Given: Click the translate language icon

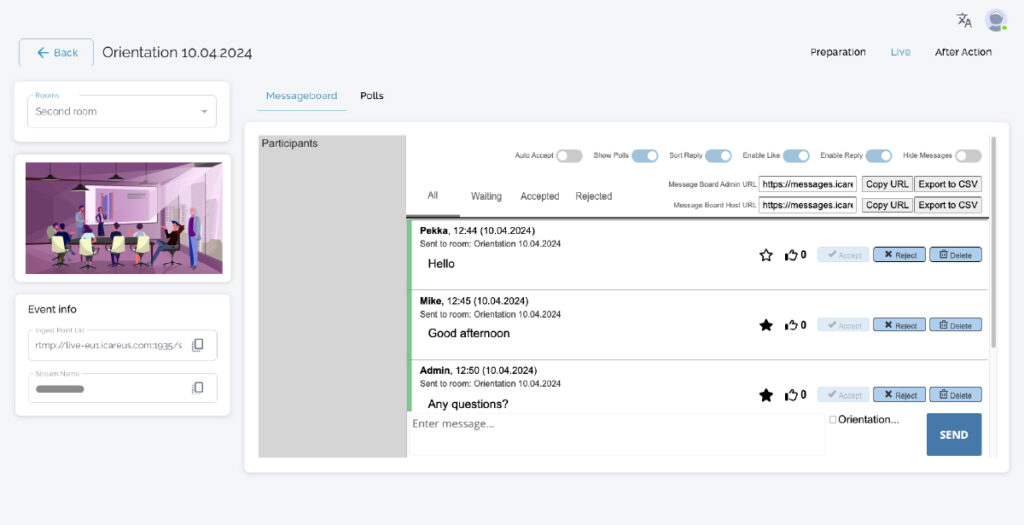Looking at the screenshot, I should coord(964,20).
